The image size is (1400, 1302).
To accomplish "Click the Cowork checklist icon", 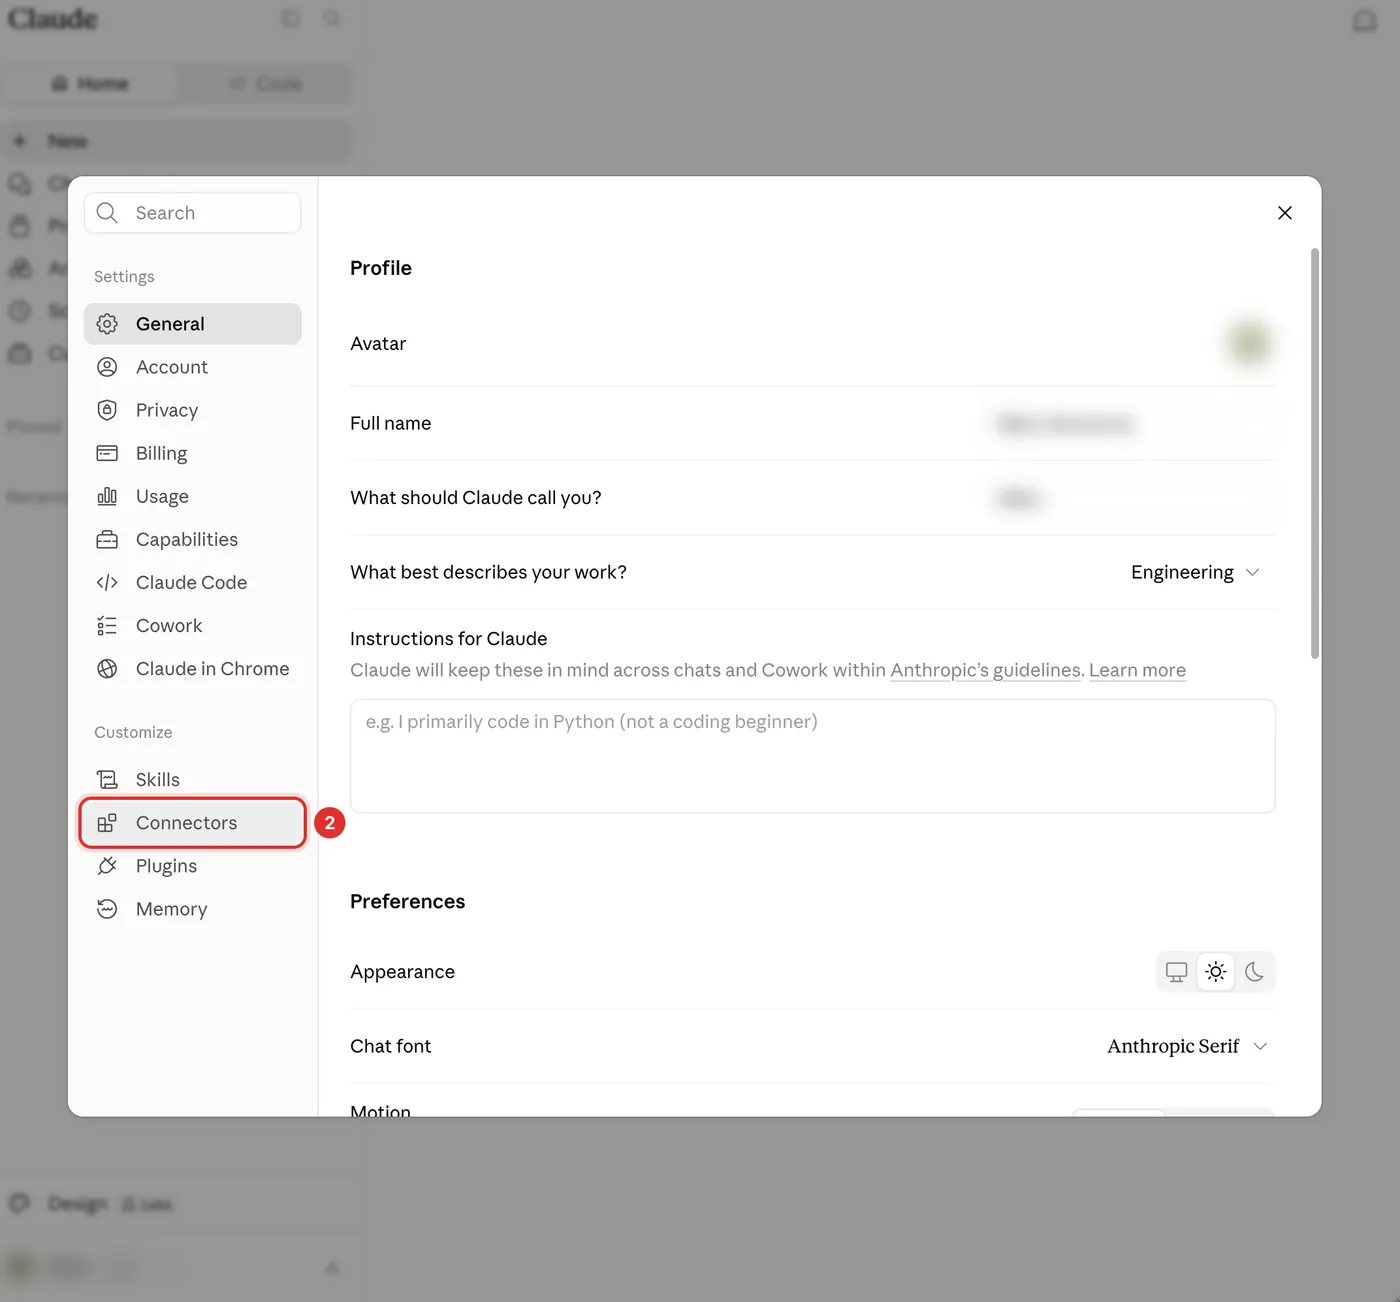I will (107, 626).
